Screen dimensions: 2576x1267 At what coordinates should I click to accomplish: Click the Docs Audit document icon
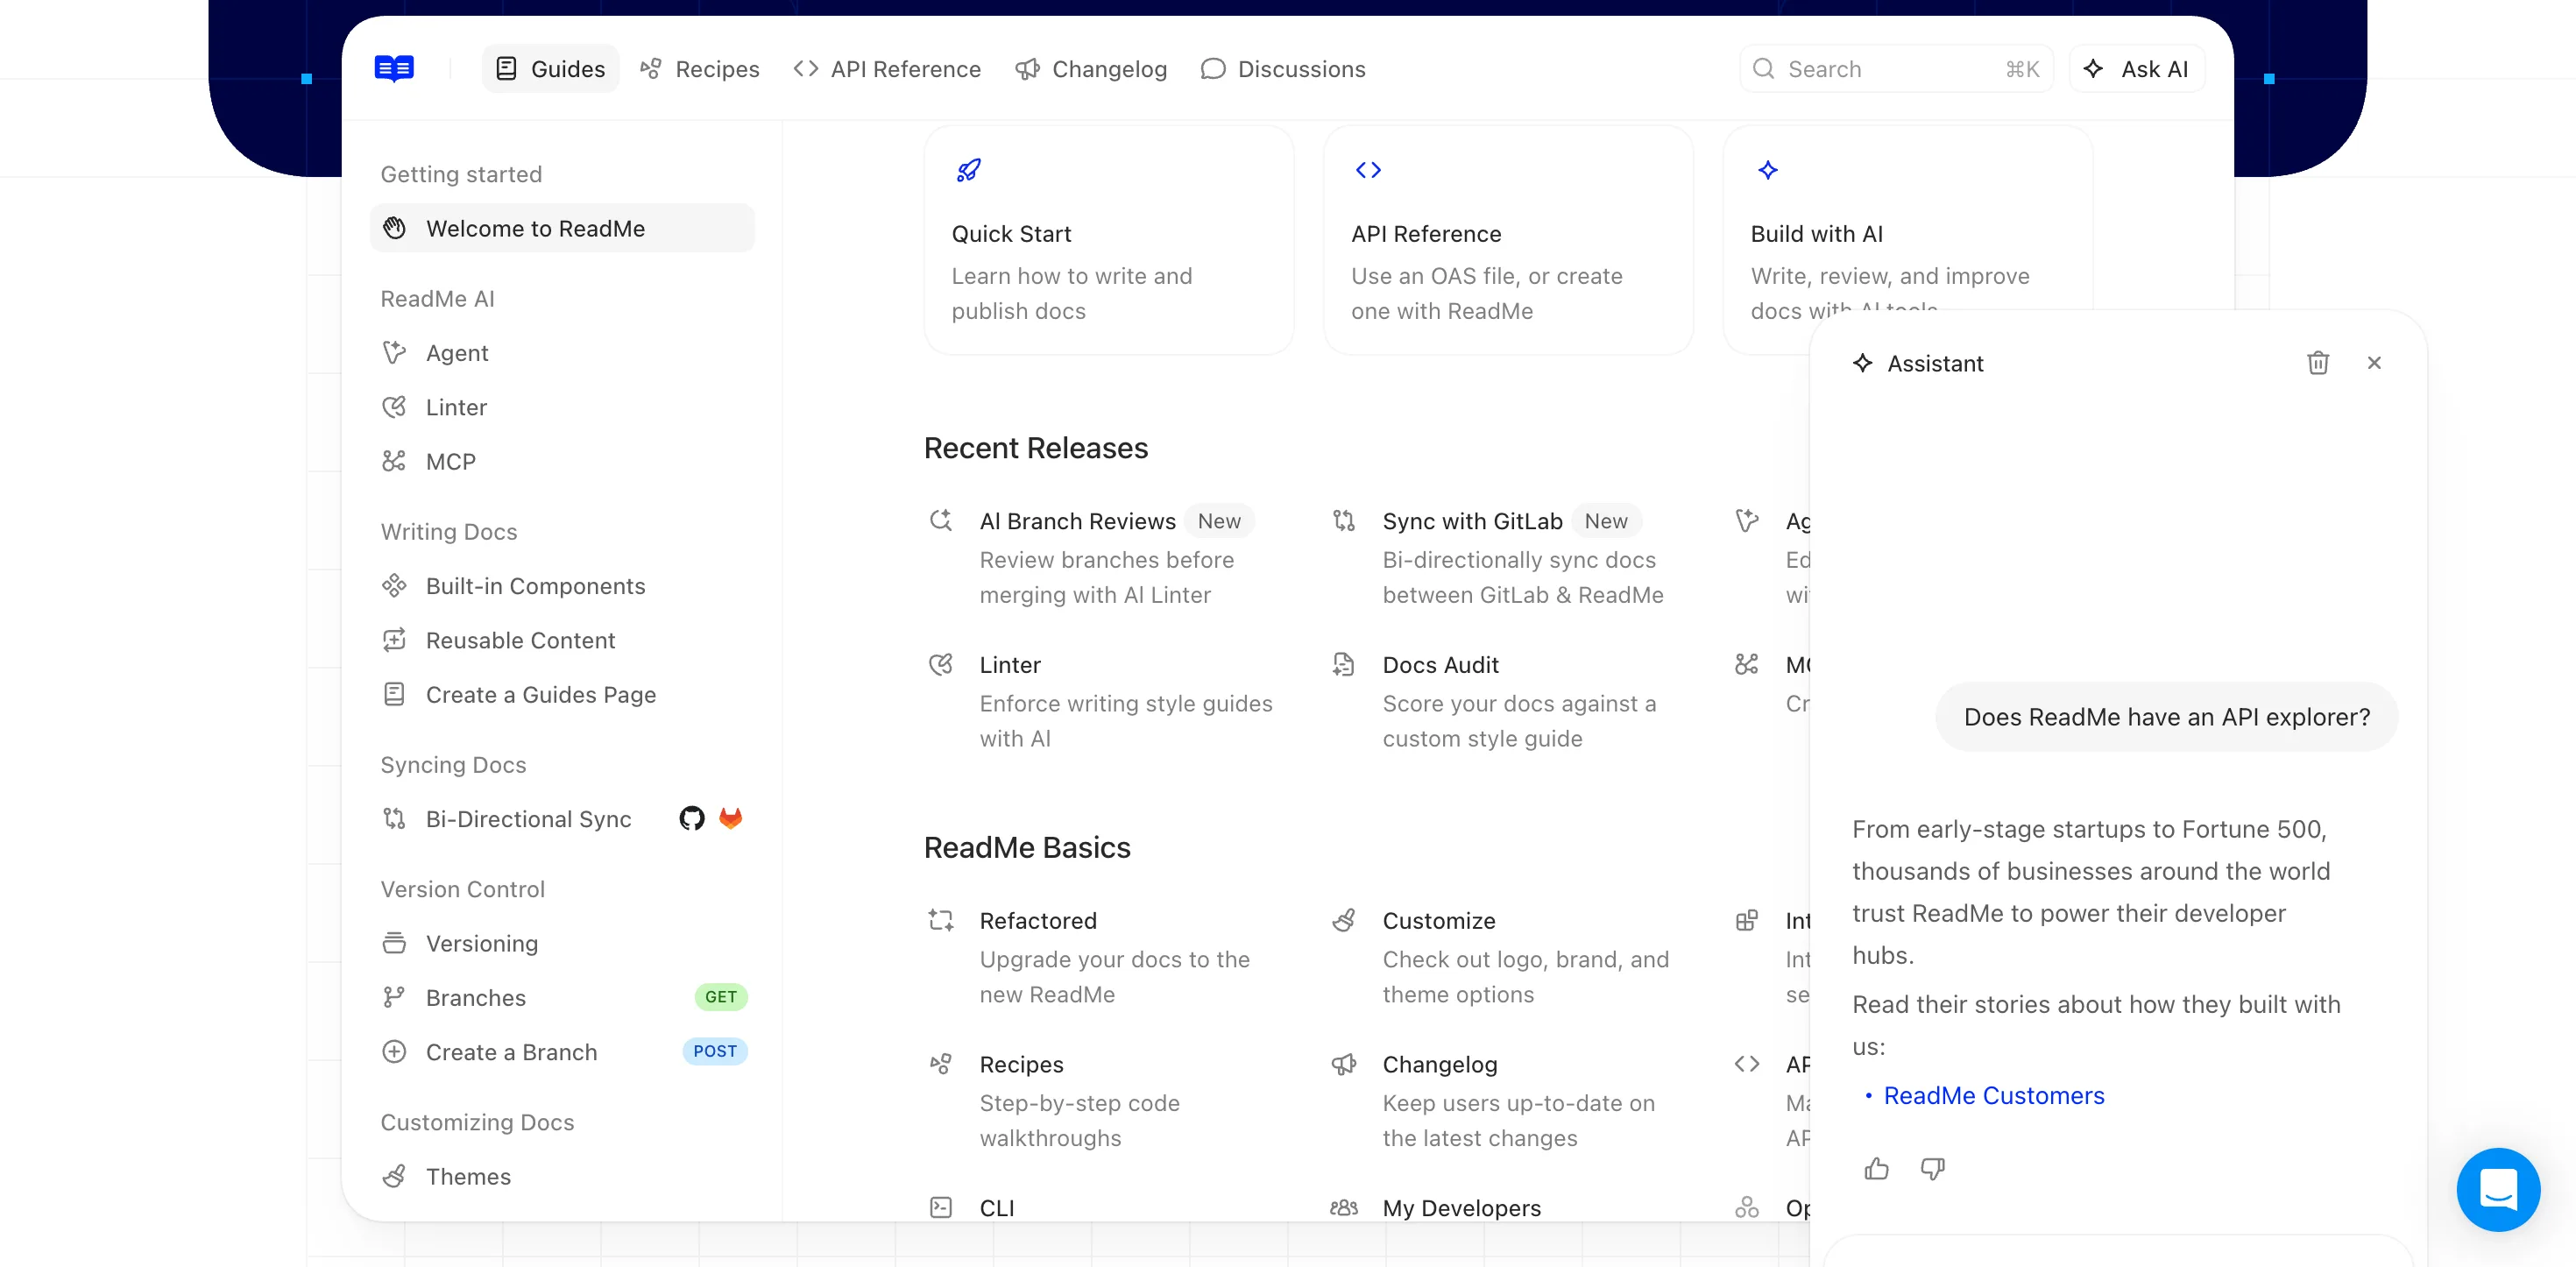(x=1344, y=664)
